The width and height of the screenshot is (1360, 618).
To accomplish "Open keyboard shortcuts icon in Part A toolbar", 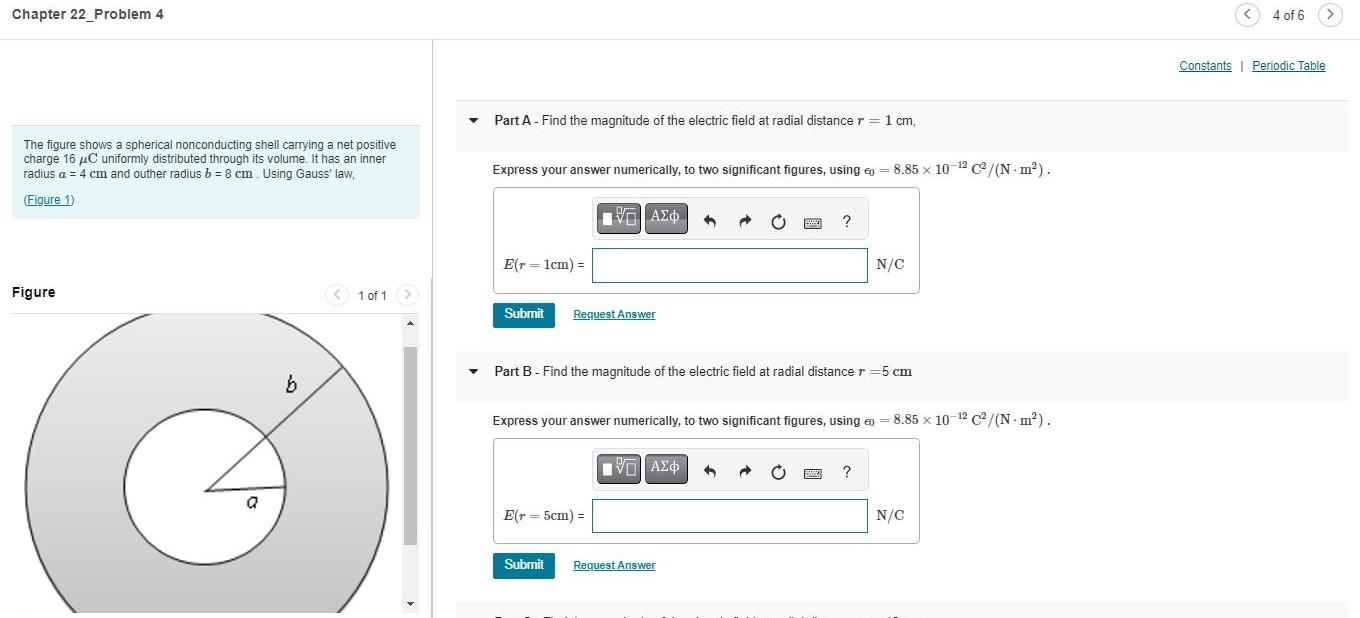I will (813, 223).
